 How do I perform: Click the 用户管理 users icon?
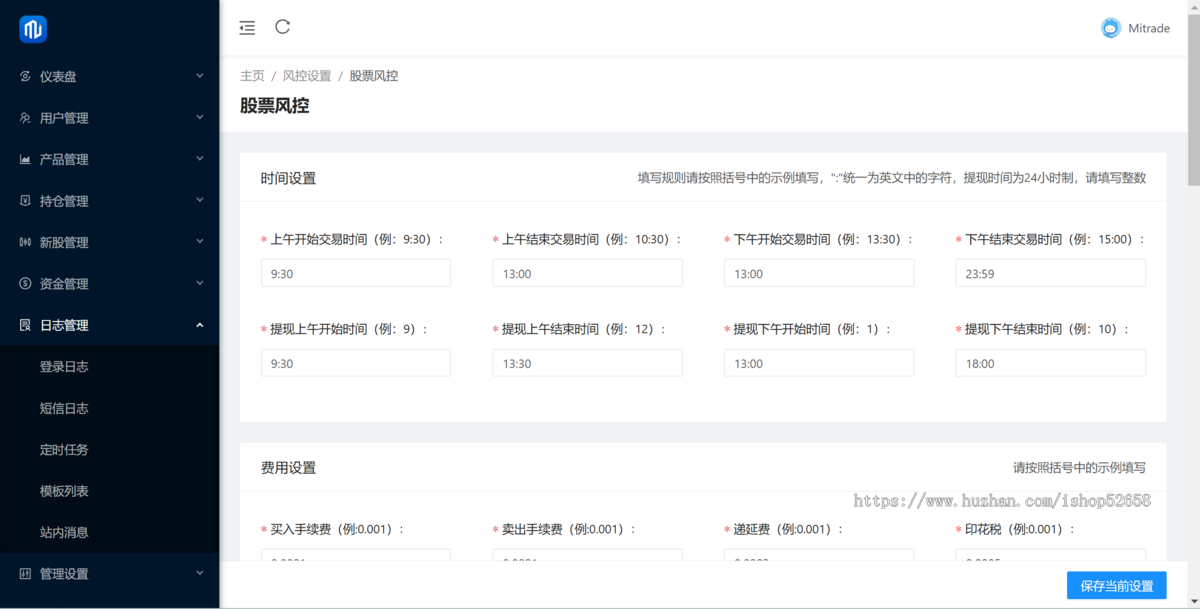click(x=25, y=118)
